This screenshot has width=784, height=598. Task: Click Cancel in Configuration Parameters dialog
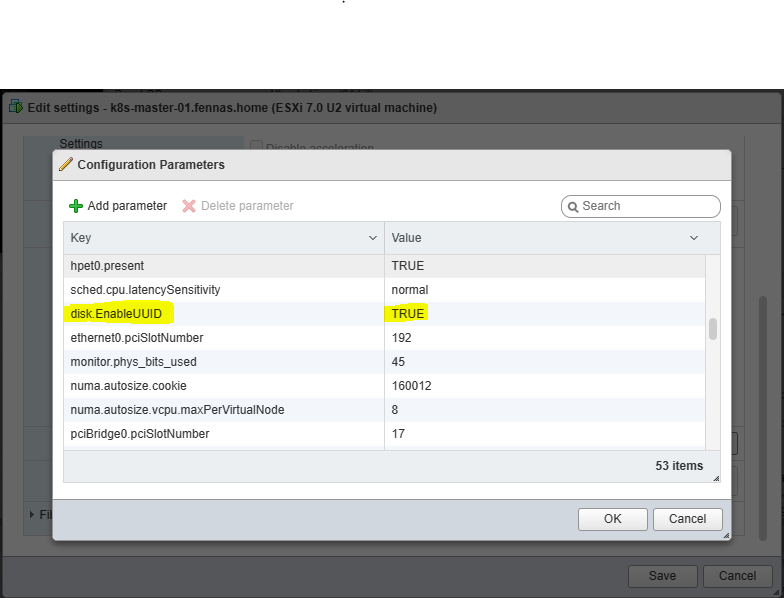pyautogui.click(x=688, y=519)
